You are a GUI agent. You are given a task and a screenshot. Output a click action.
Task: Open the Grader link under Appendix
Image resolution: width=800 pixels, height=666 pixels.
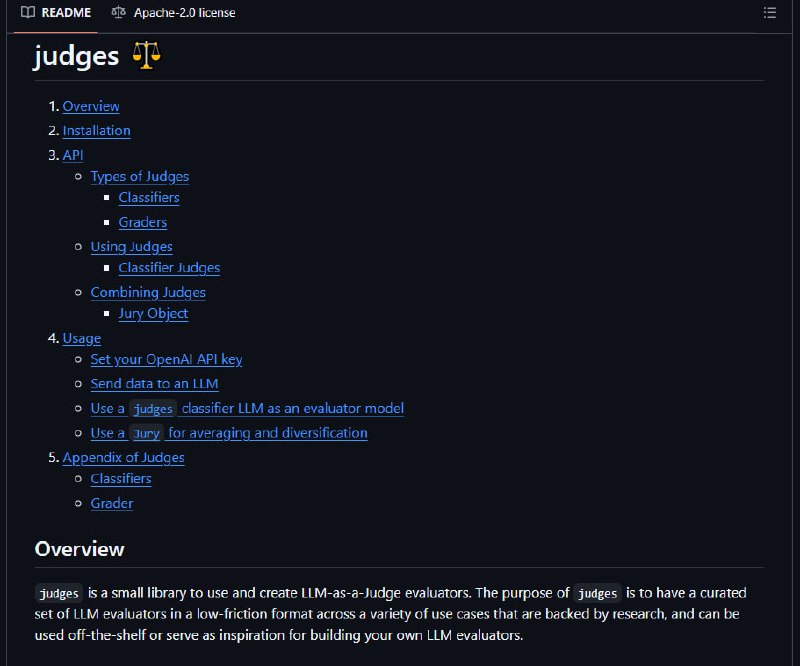[x=112, y=504]
